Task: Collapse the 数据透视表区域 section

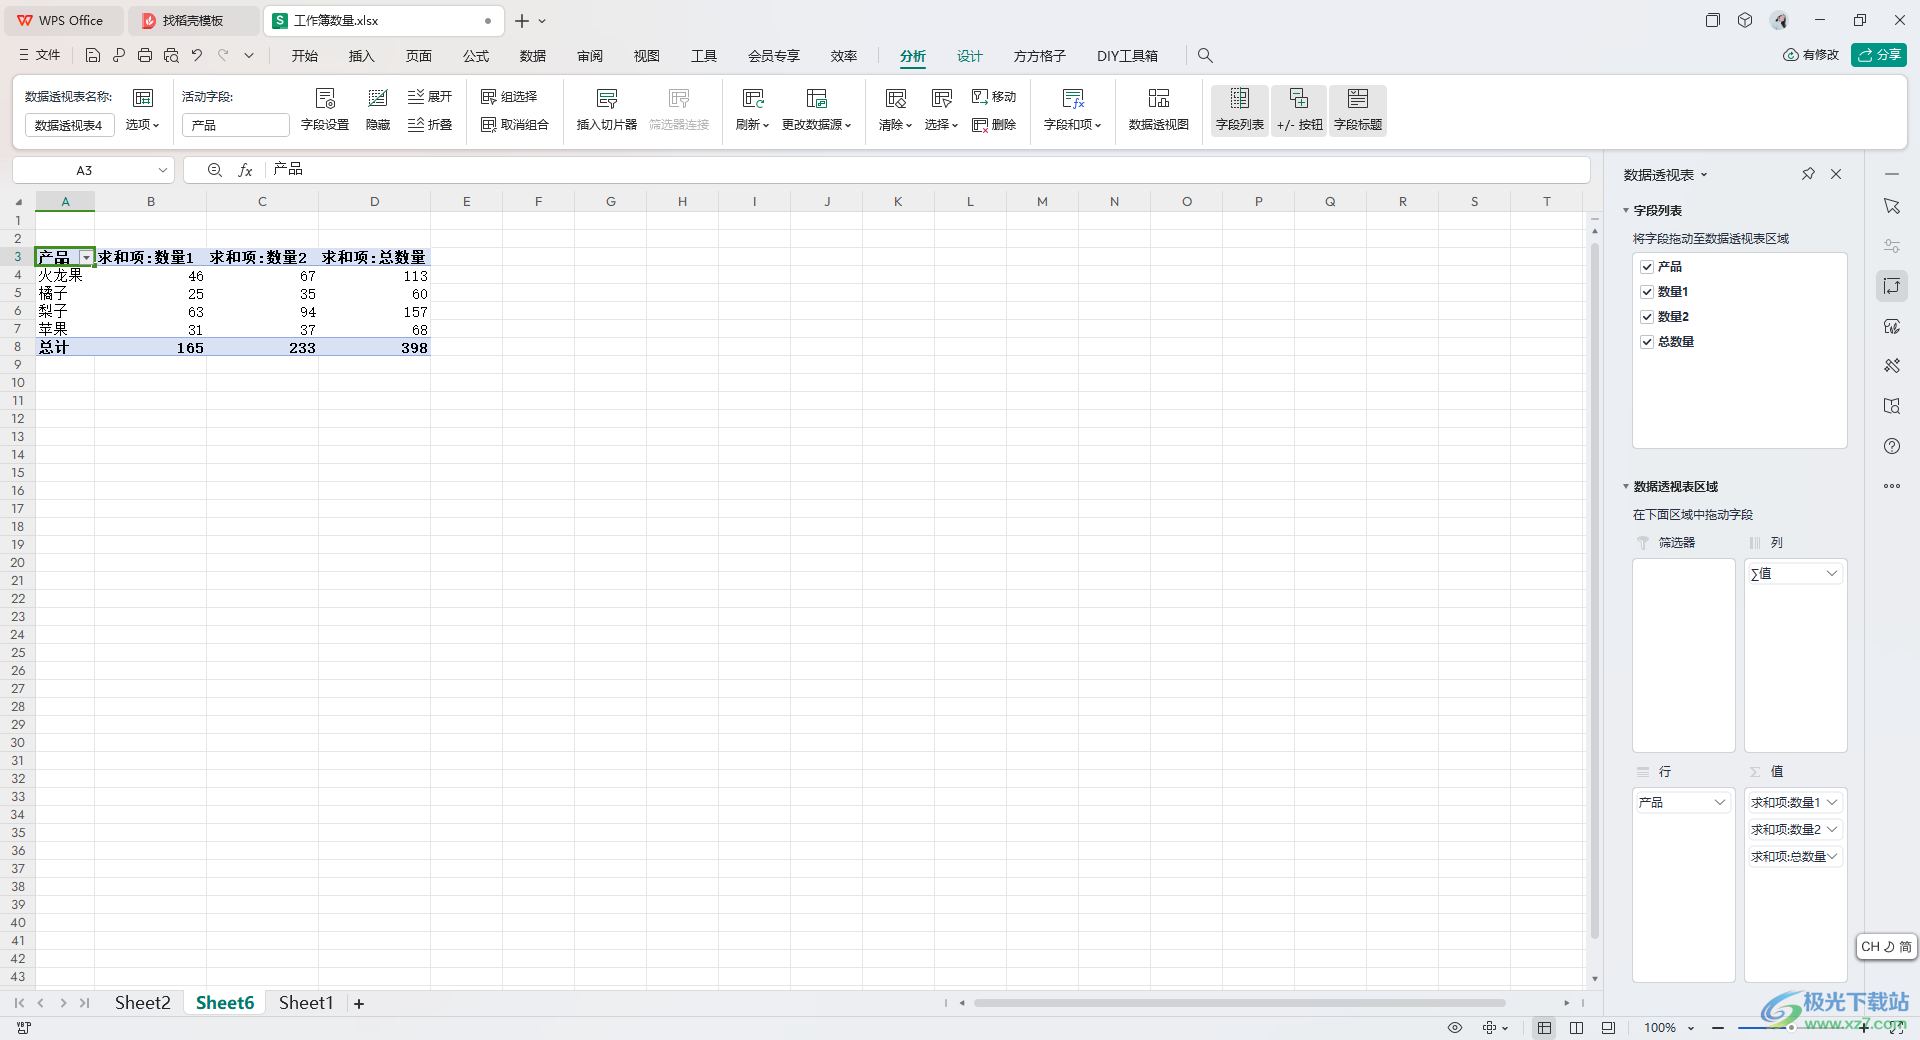Action: coord(1626,487)
